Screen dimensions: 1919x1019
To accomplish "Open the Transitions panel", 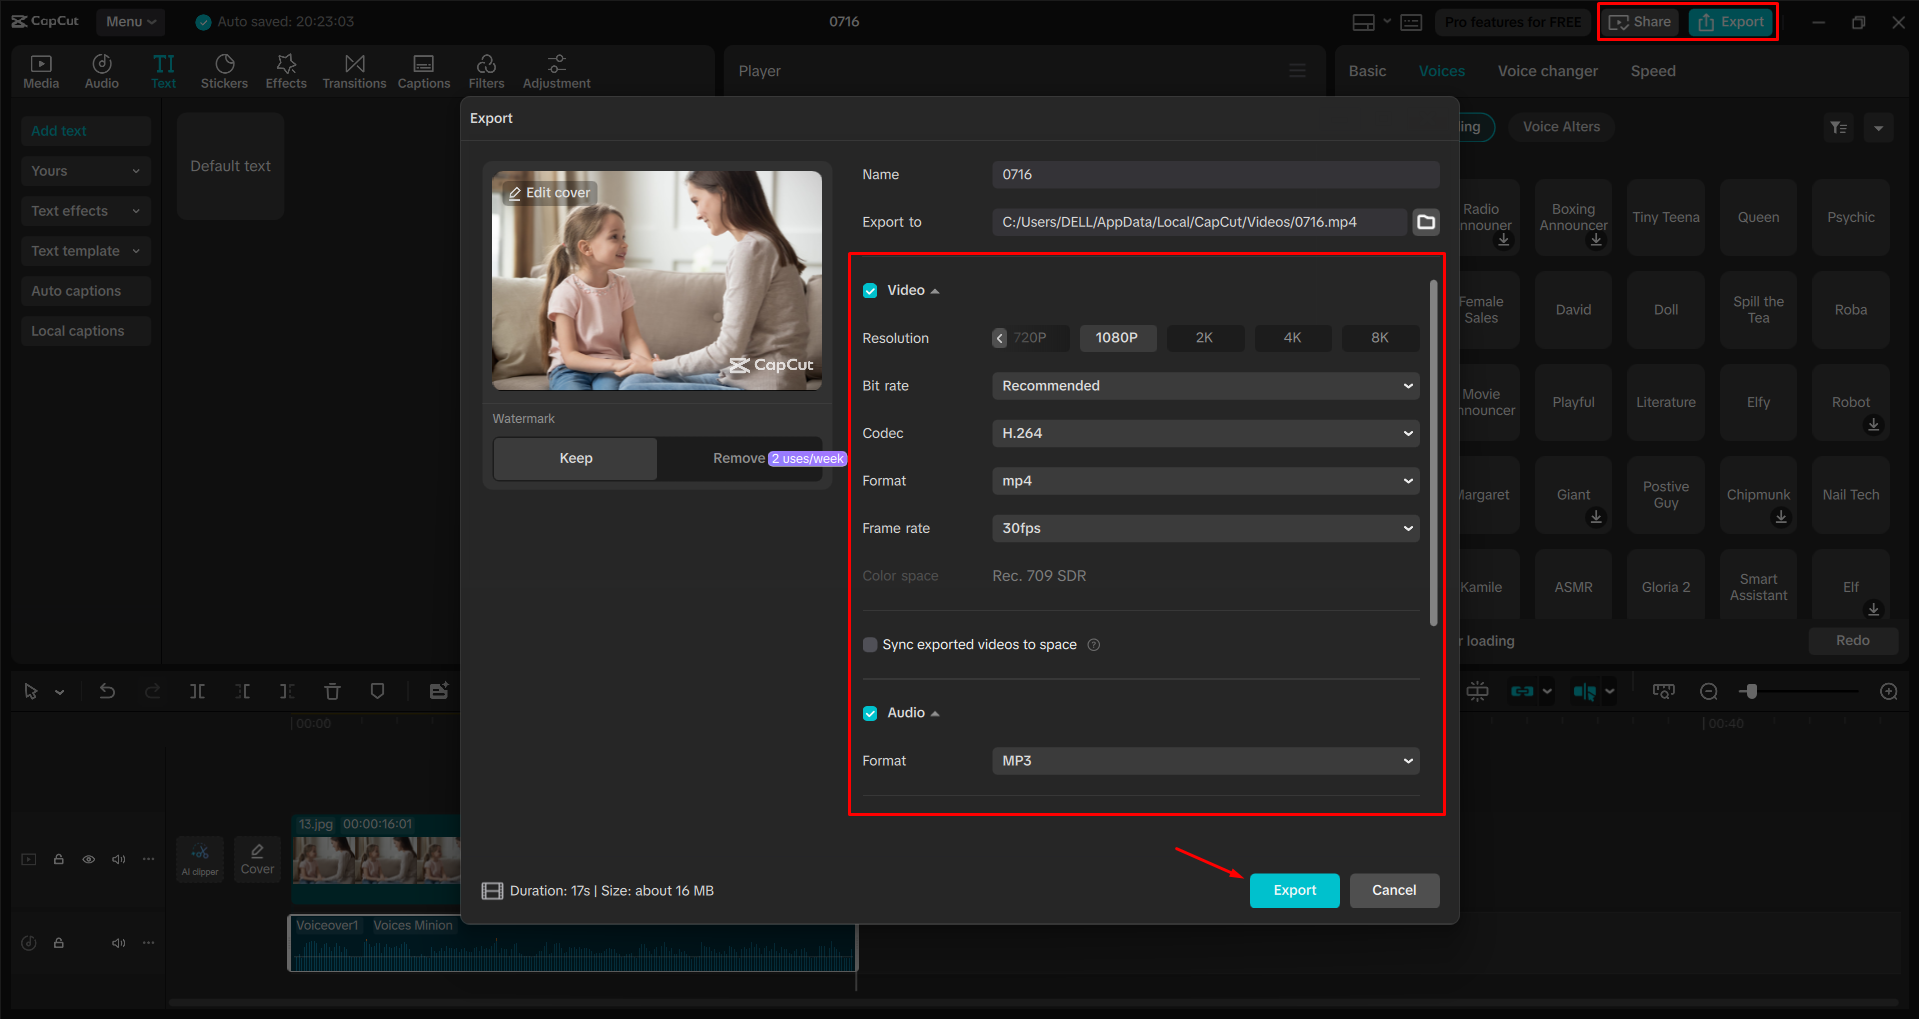I will click(x=354, y=70).
